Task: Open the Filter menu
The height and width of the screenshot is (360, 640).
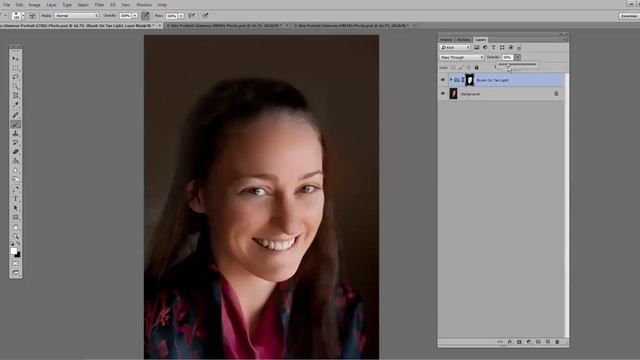Action: coord(99,5)
